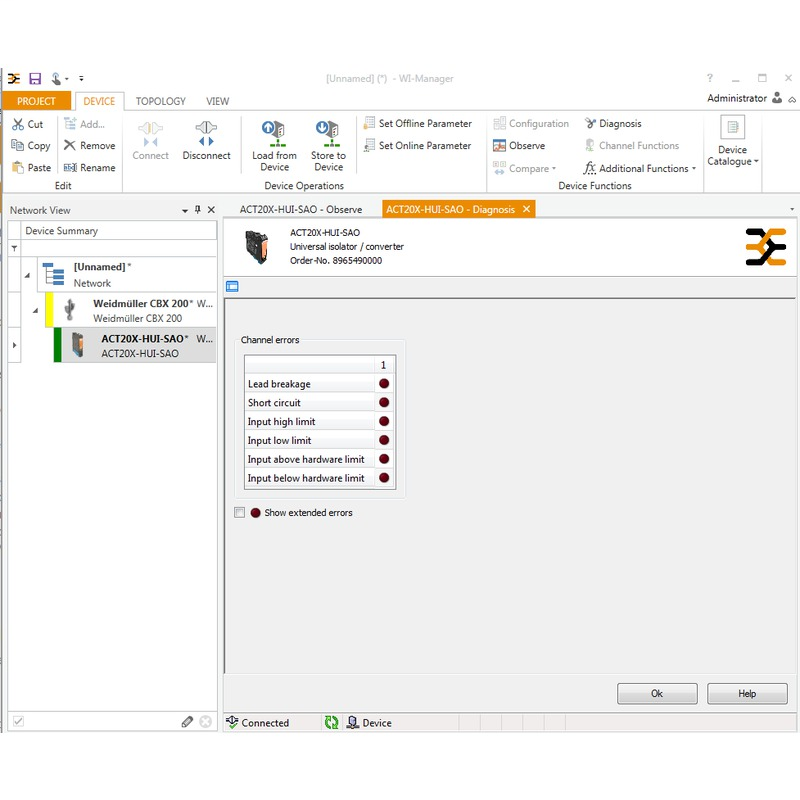Select the DEVICE ribbon tab
Viewport: 800px width, 800px height.
[x=99, y=101]
